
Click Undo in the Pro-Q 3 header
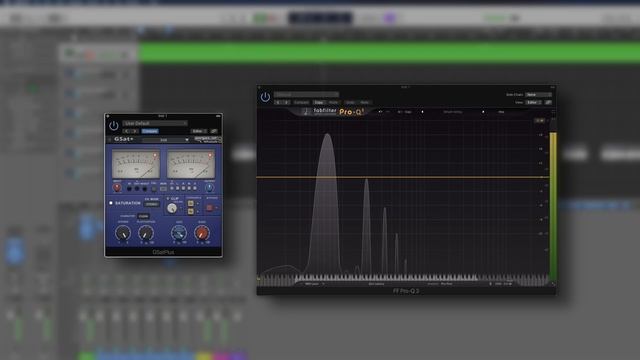point(350,102)
